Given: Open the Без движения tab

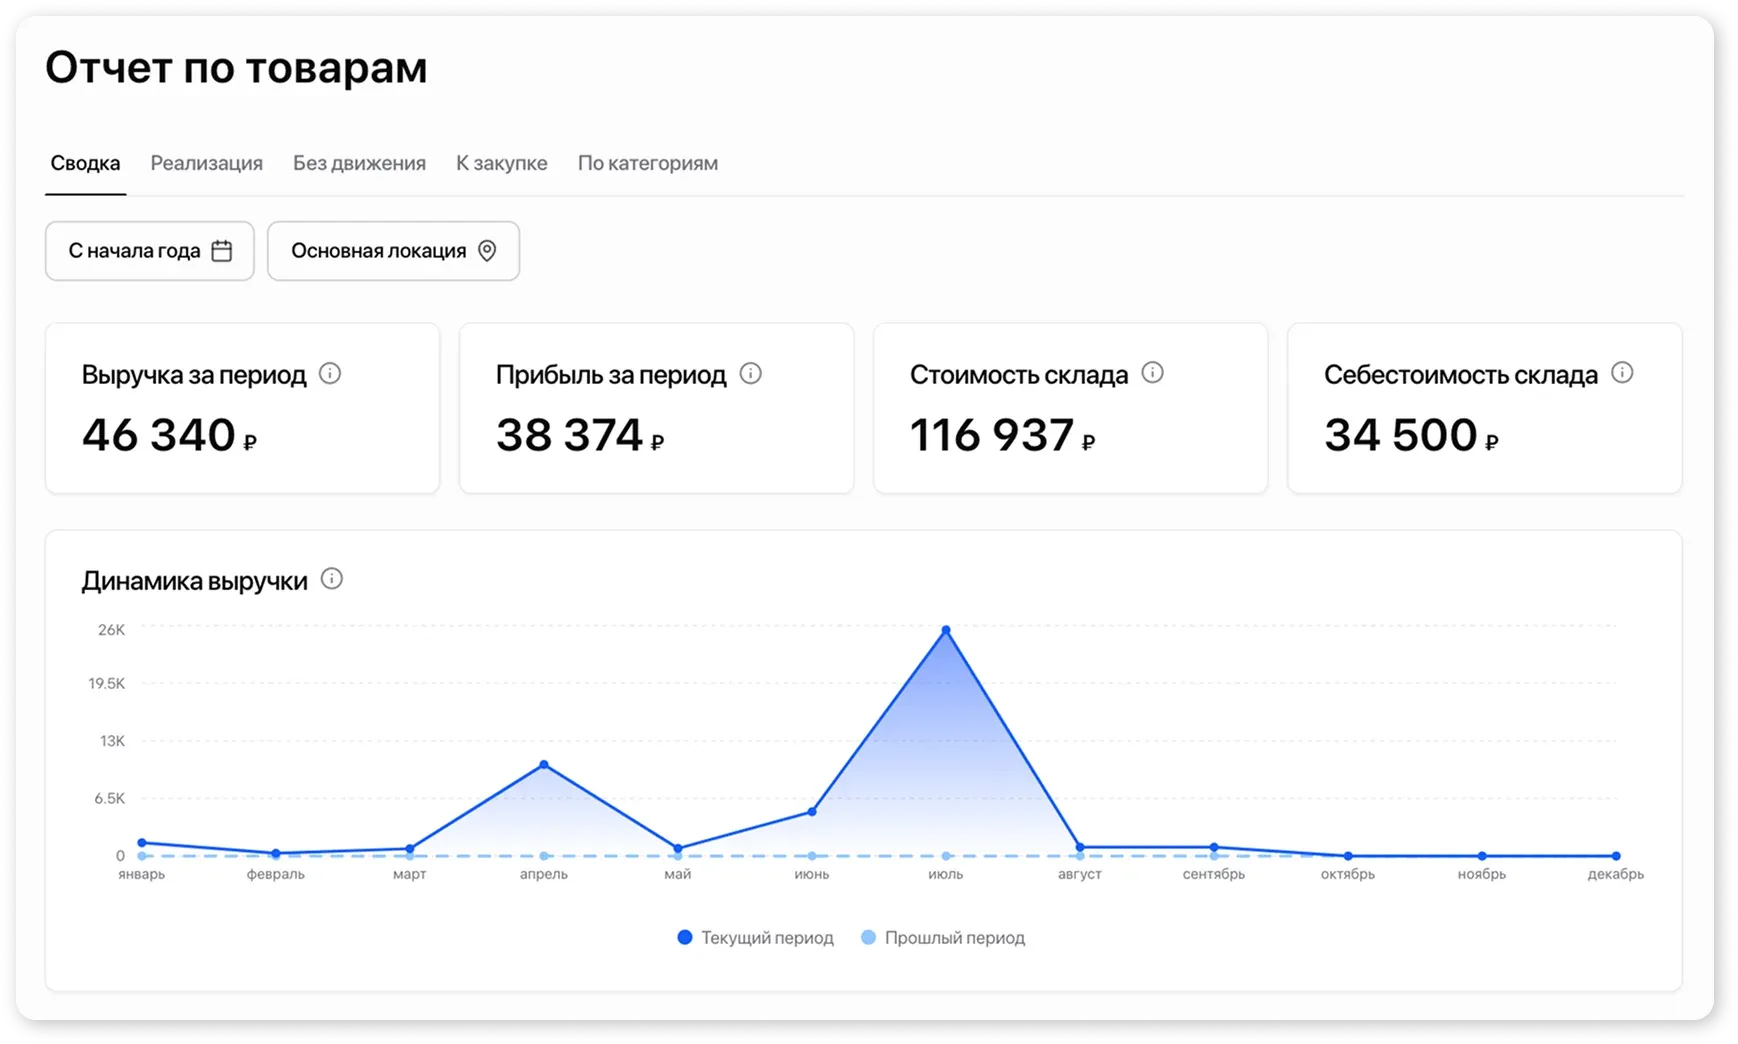Looking at the screenshot, I should (359, 163).
